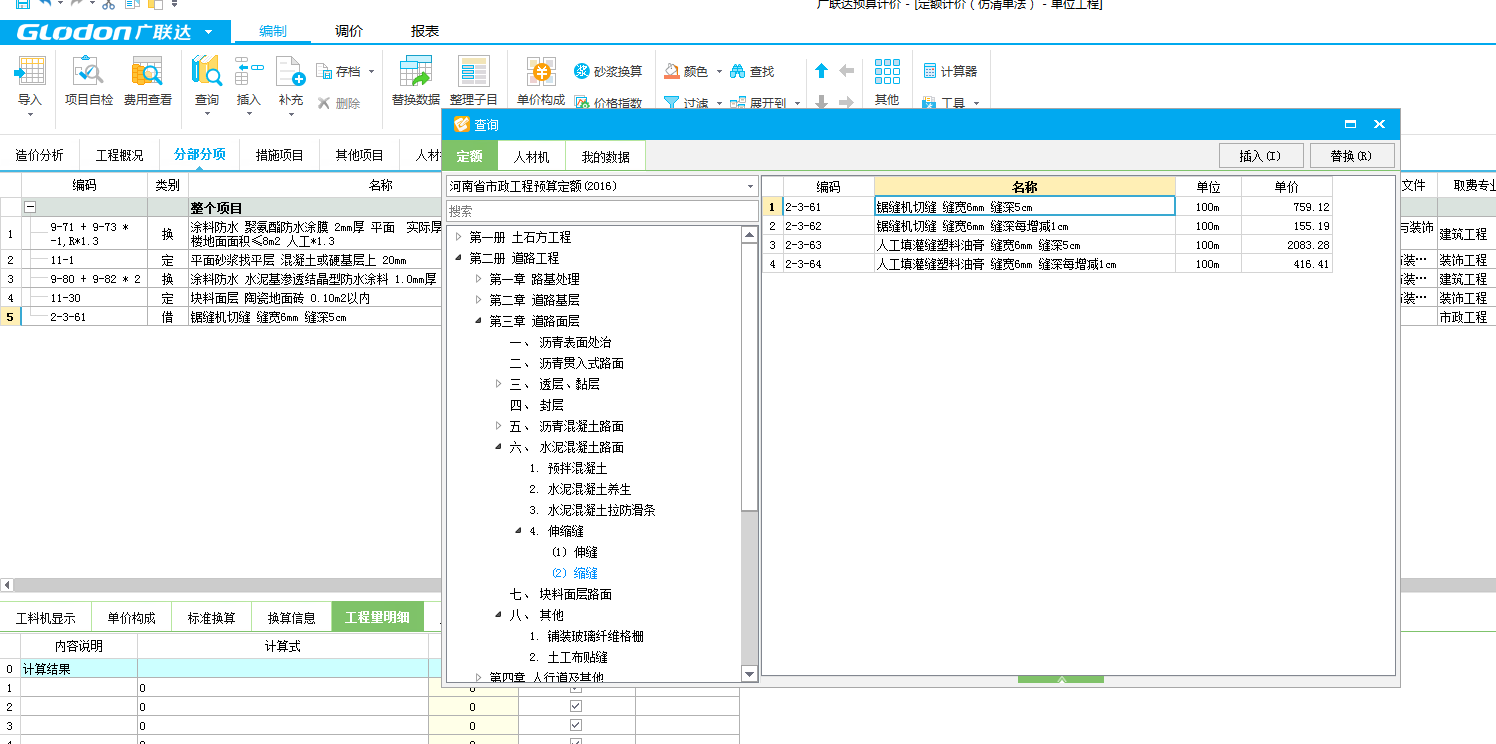
Task: Open the 存档 dropdown arrow
Action: (x=371, y=72)
